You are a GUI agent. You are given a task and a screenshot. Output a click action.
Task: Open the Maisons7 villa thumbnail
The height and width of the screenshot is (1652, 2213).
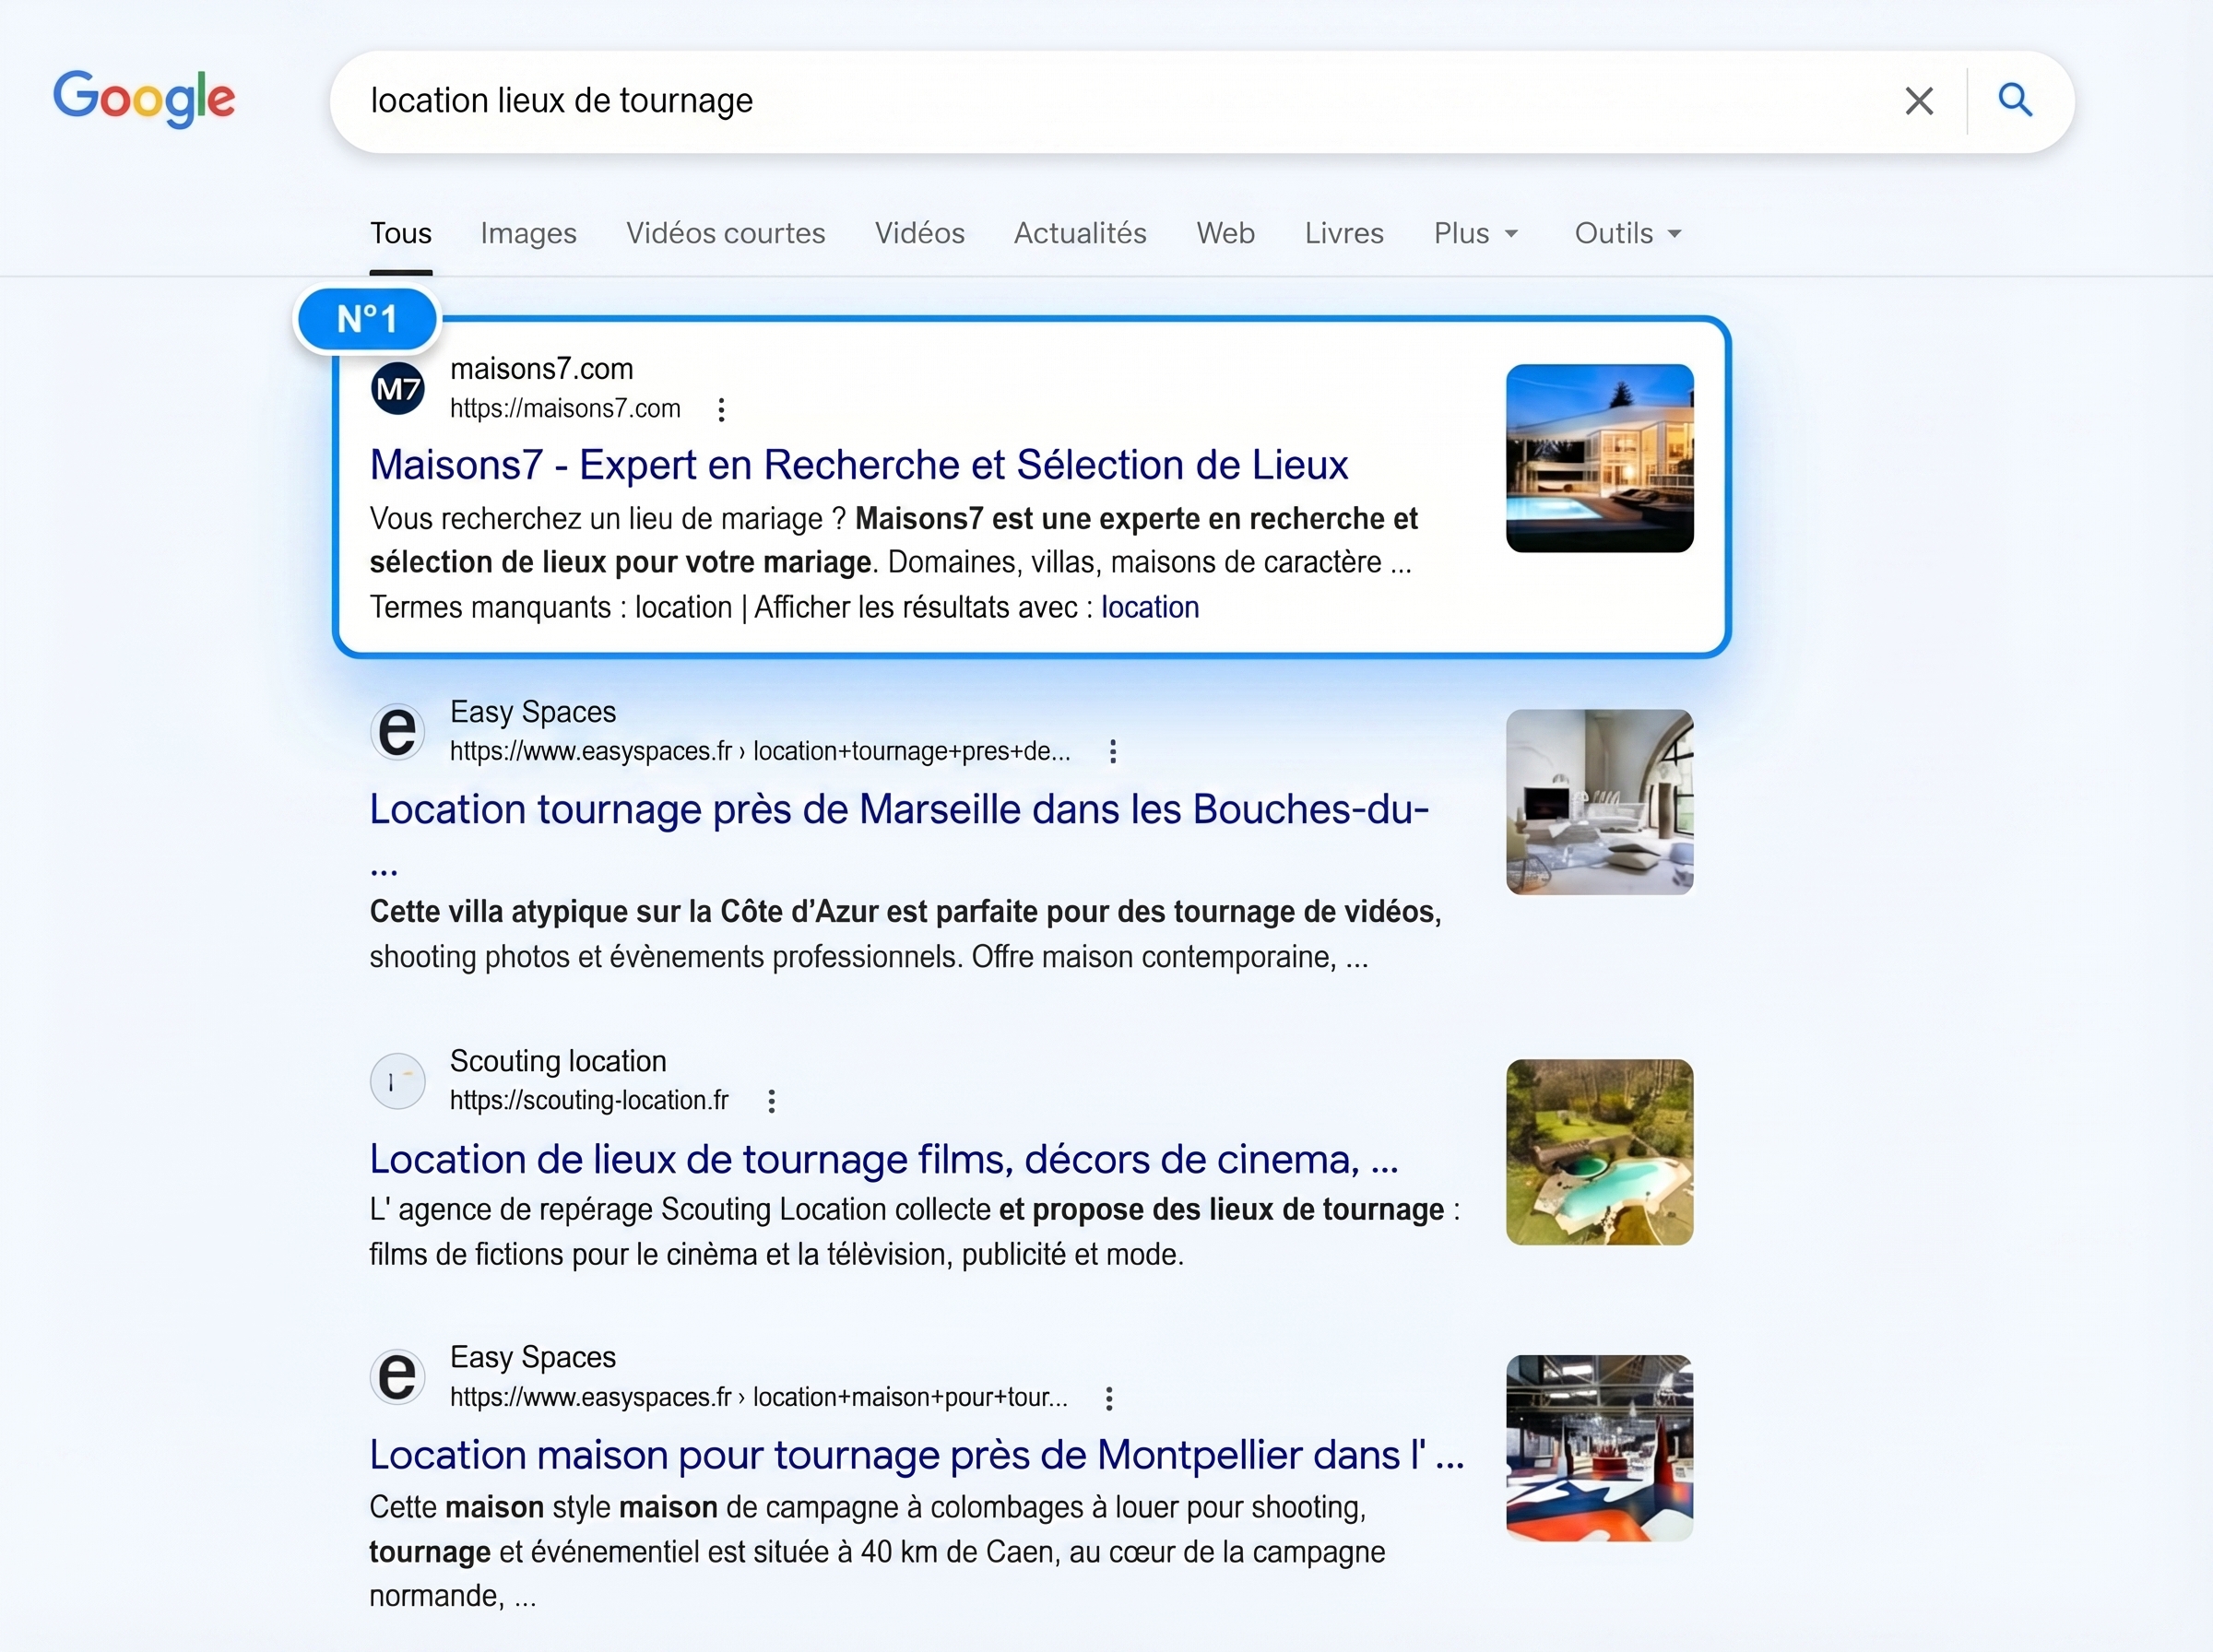coord(1599,458)
